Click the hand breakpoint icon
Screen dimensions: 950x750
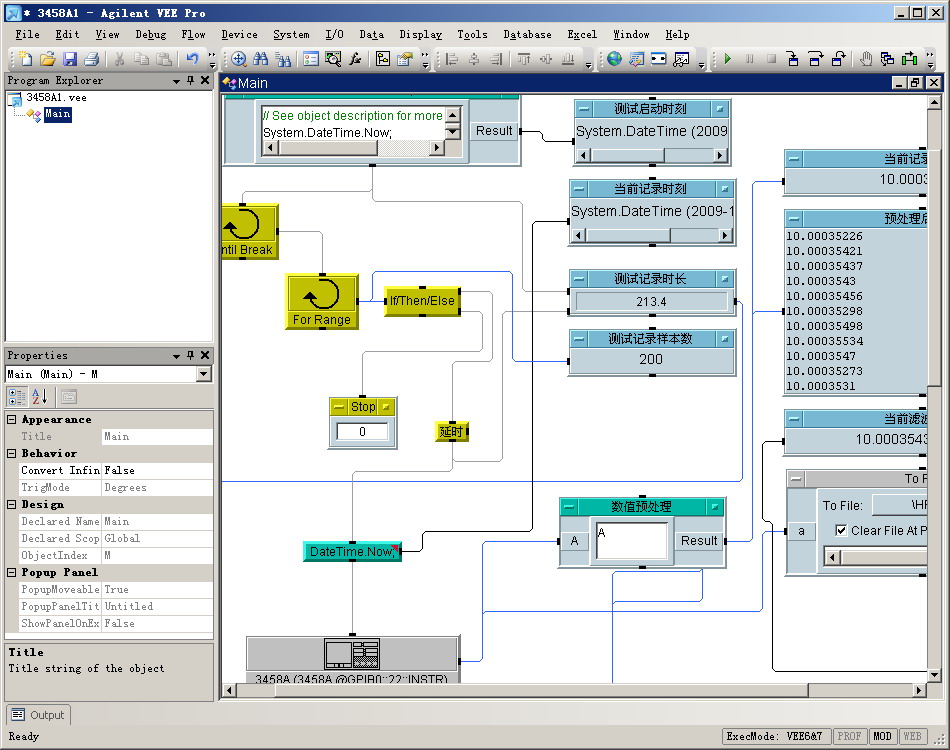pos(866,59)
